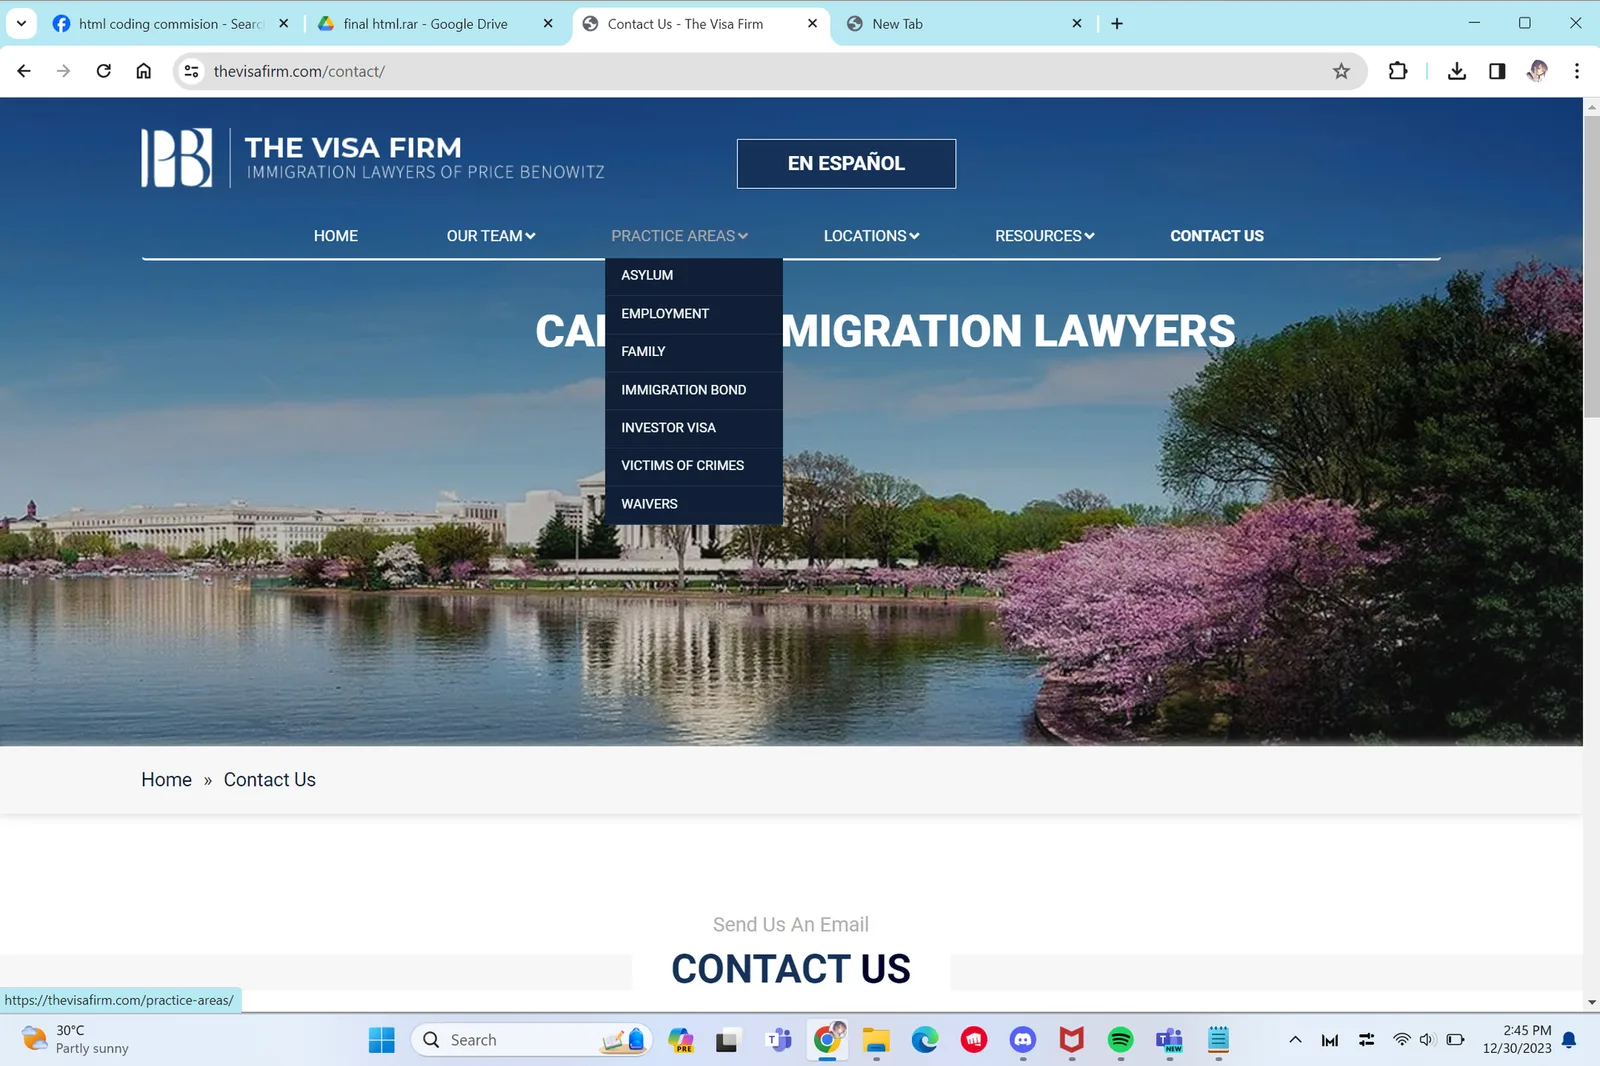Screen dimensions: 1600x1066
Task: Expand the PRACTICE AREAS menu
Action: (x=679, y=236)
